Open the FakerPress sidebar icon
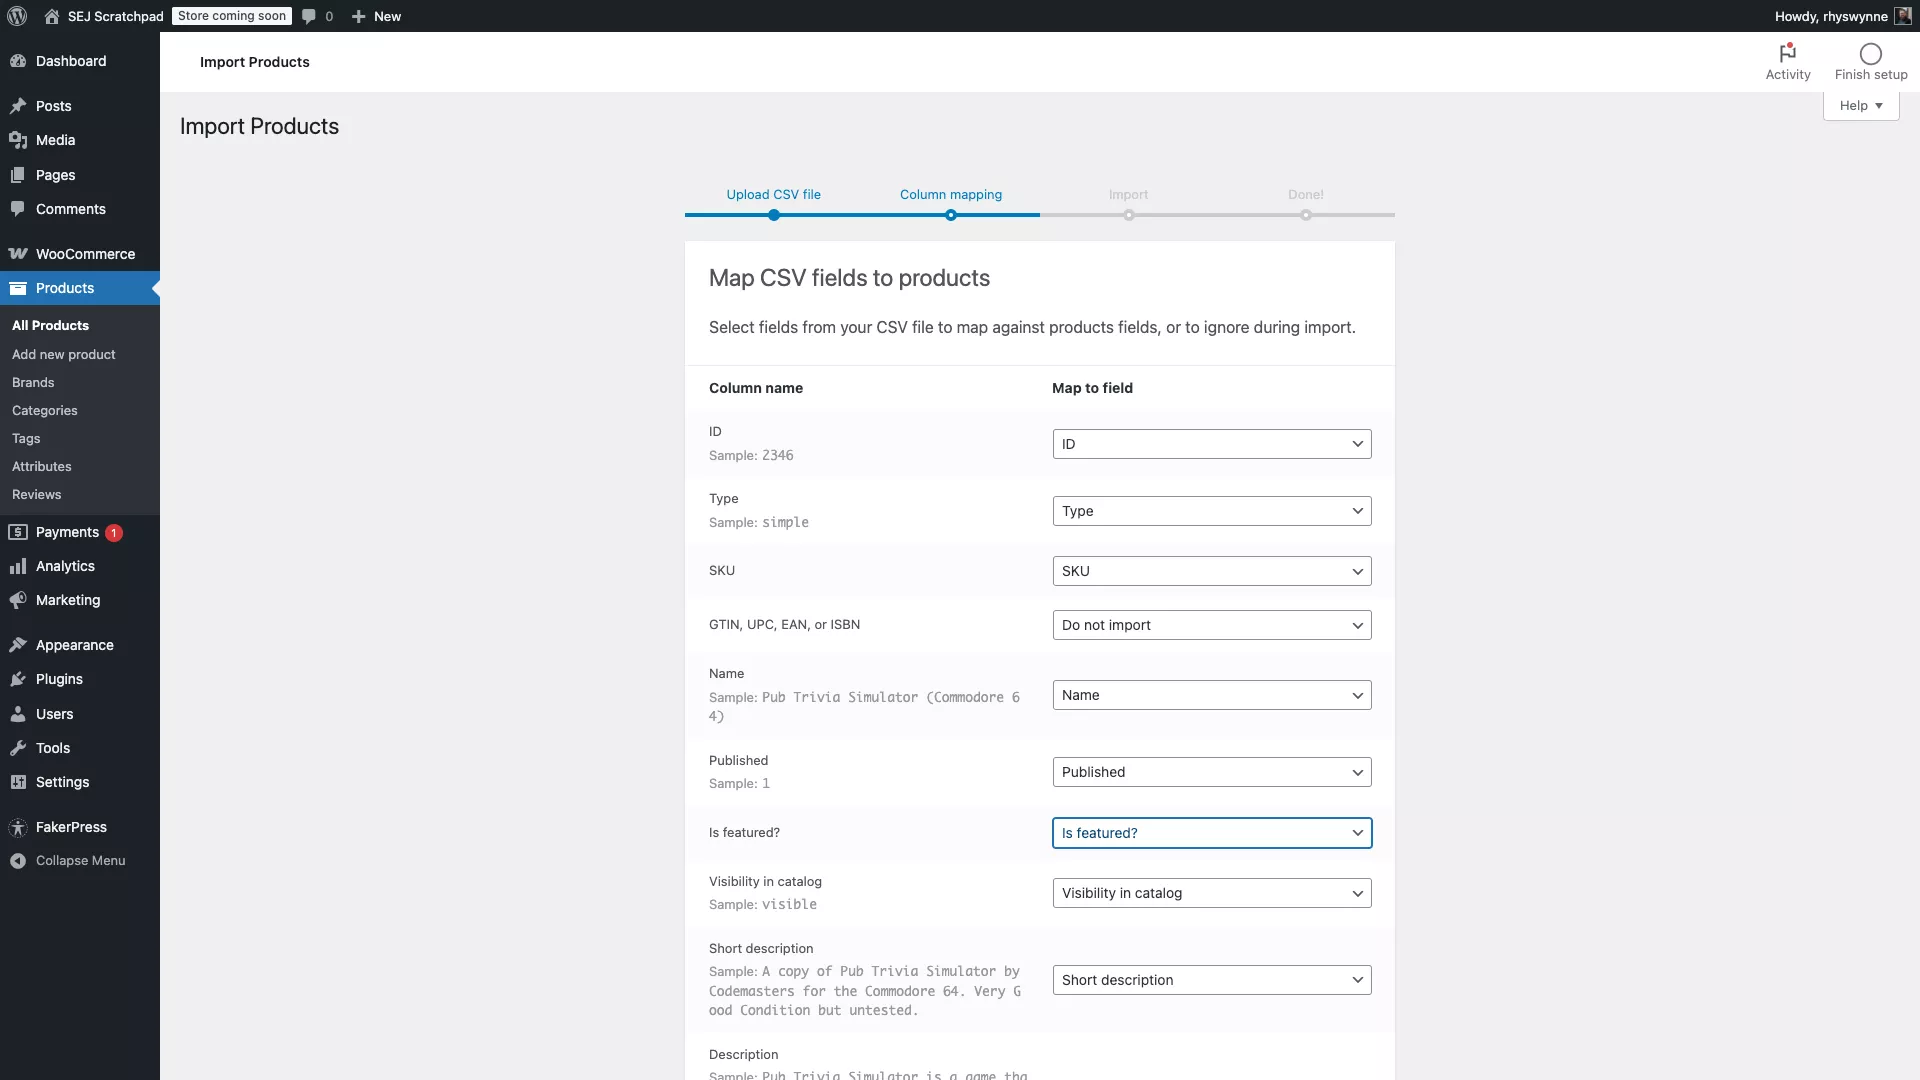The image size is (1920, 1080). (18, 827)
